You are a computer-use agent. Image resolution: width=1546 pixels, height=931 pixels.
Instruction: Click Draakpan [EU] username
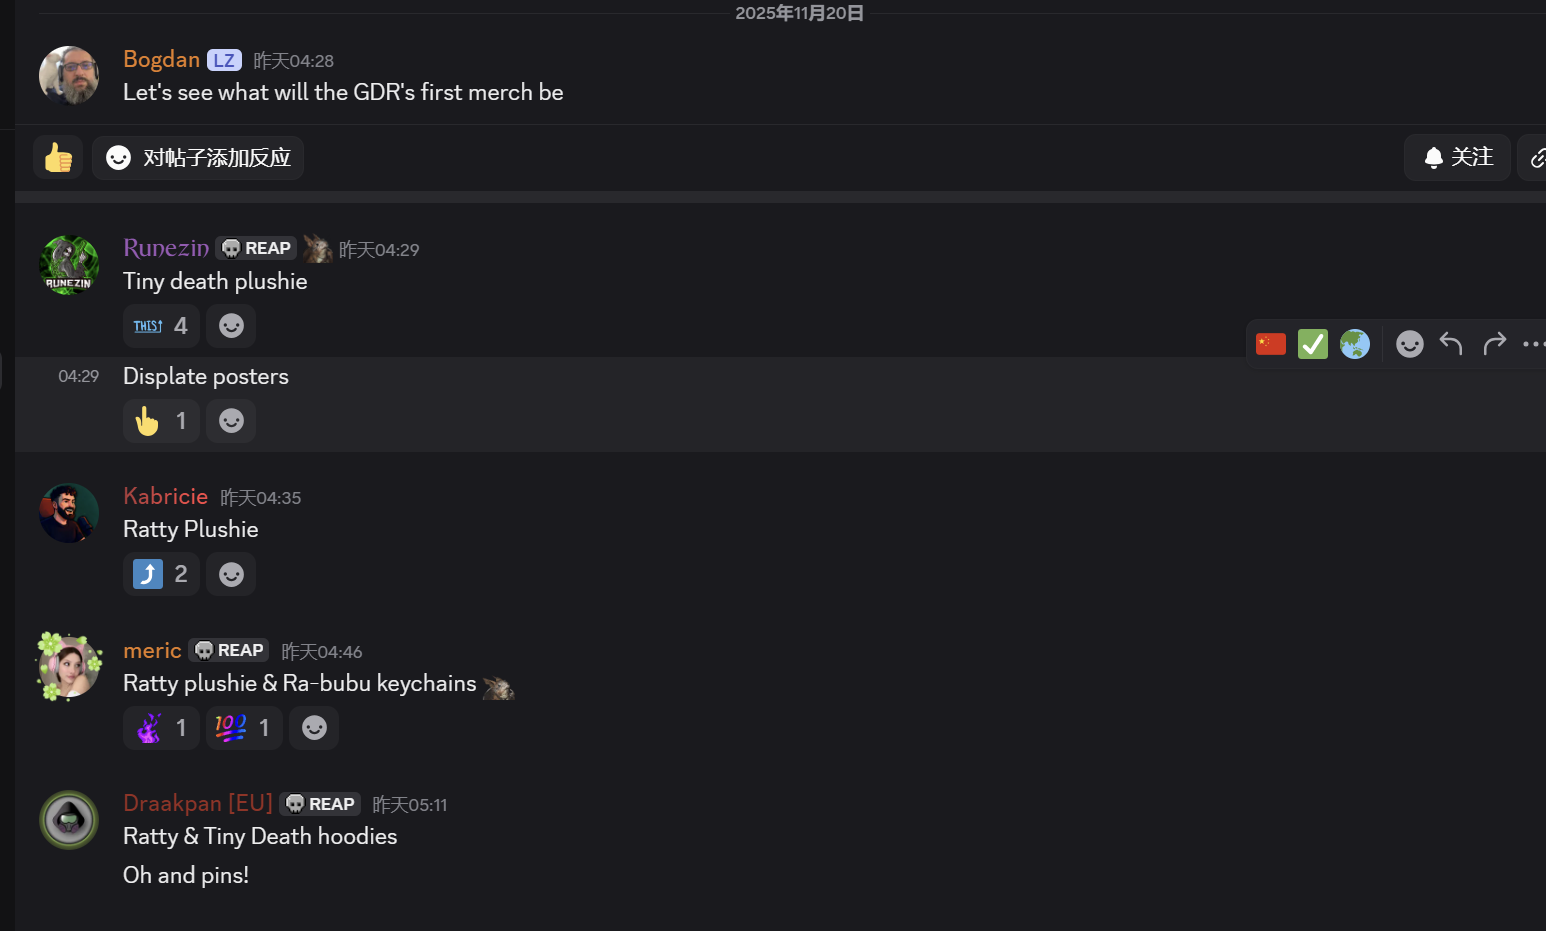(x=198, y=803)
